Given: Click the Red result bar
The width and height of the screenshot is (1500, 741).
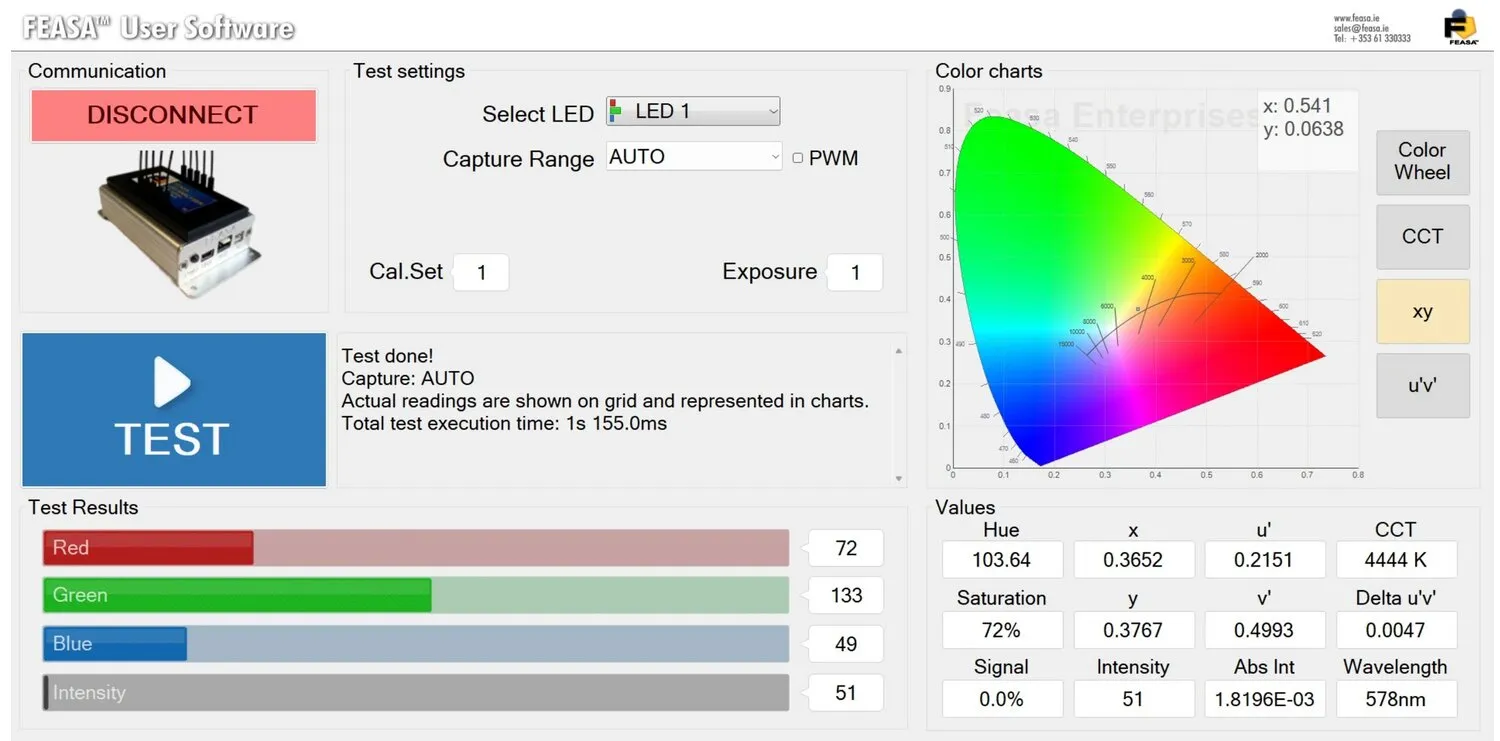Looking at the screenshot, I should (416, 548).
